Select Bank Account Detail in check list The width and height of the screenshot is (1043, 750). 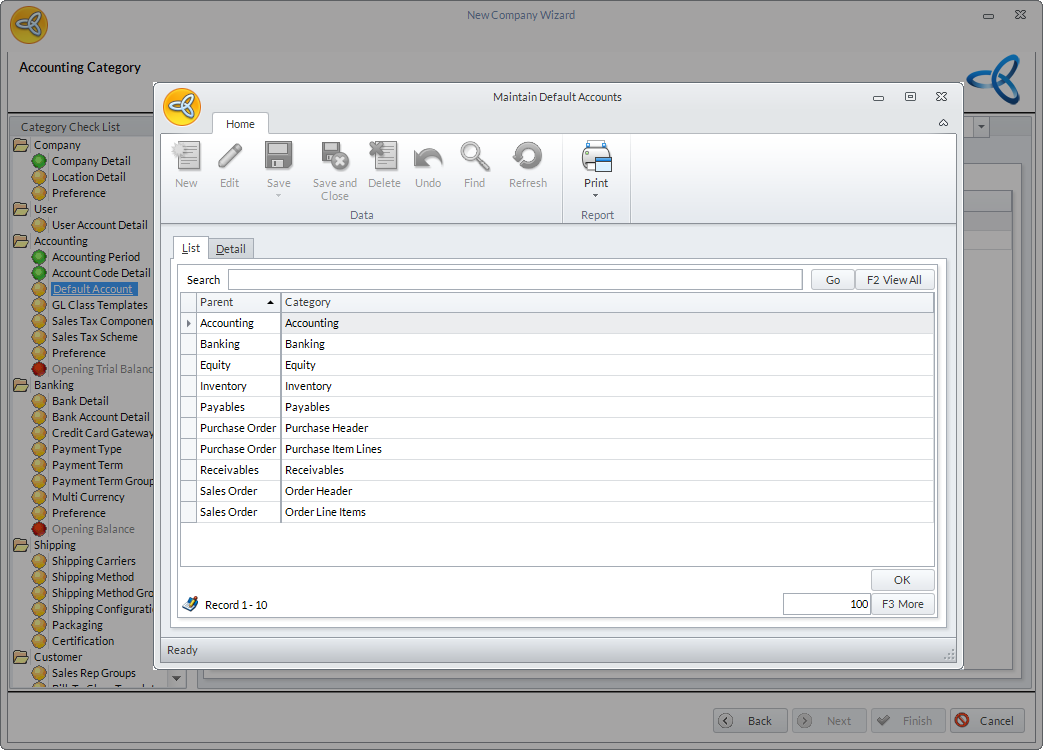[100, 417]
